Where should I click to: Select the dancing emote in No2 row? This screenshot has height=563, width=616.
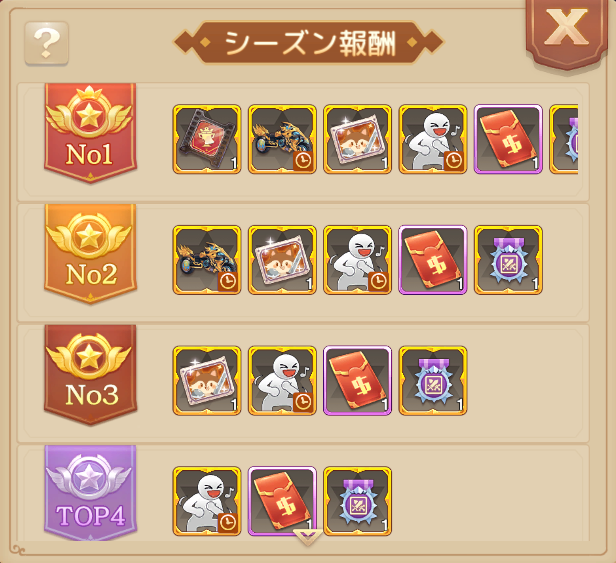(x=358, y=260)
